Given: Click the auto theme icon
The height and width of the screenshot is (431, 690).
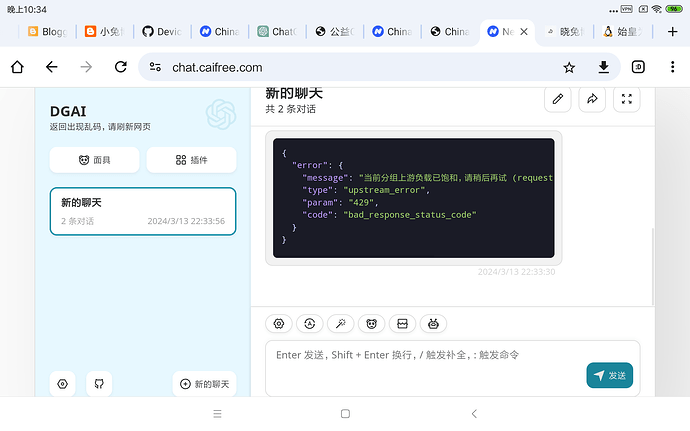Looking at the screenshot, I should 310,324.
